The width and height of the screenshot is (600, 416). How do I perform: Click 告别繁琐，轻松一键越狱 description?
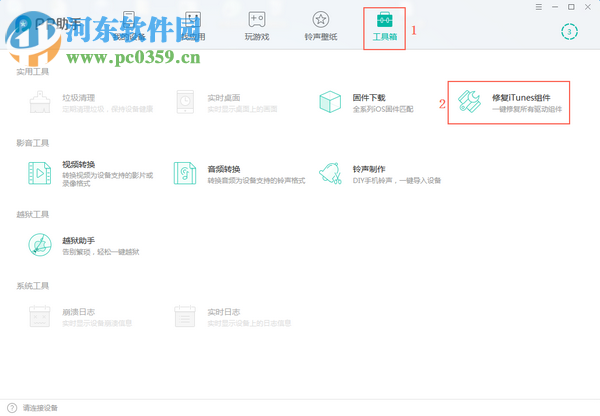point(101,252)
